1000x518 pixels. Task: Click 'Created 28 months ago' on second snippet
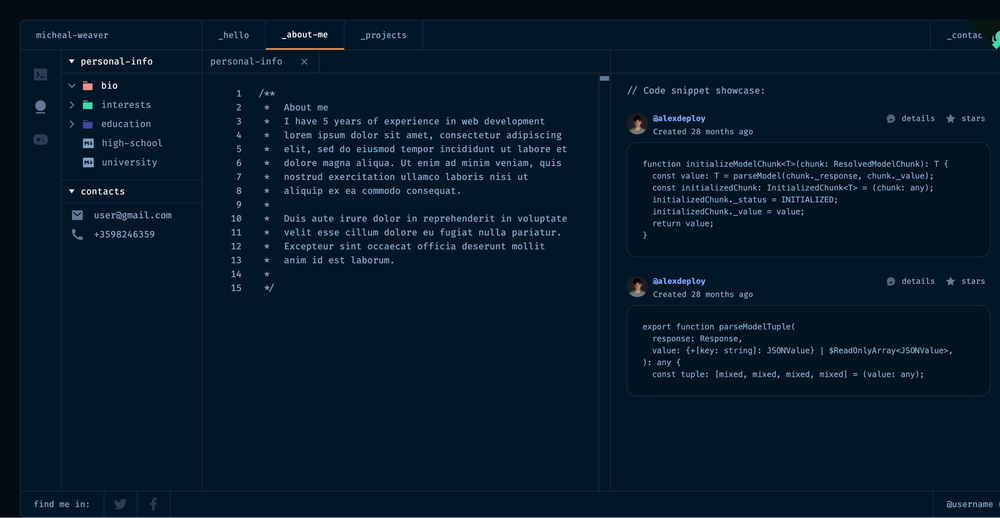point(702,295)
